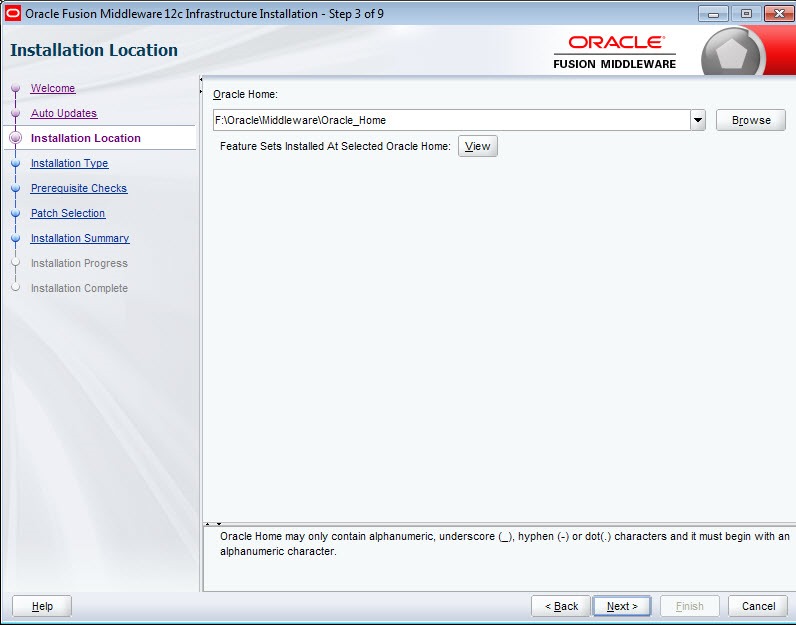Click the Oracle Home label
Screen dimensions: 796x628
click(245, 94)
